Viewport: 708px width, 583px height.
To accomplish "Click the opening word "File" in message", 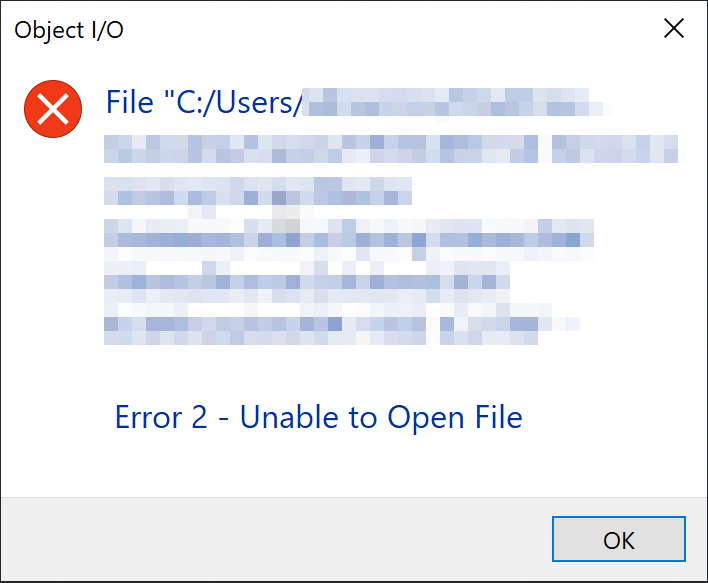I will 130,103.
